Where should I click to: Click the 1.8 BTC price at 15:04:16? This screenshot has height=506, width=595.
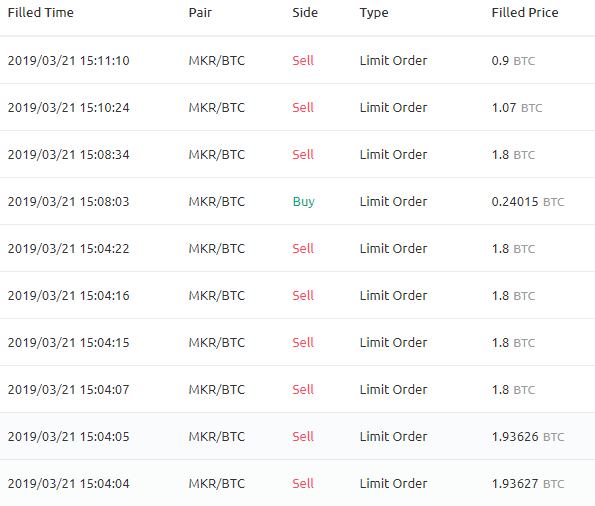coord(513,296)
